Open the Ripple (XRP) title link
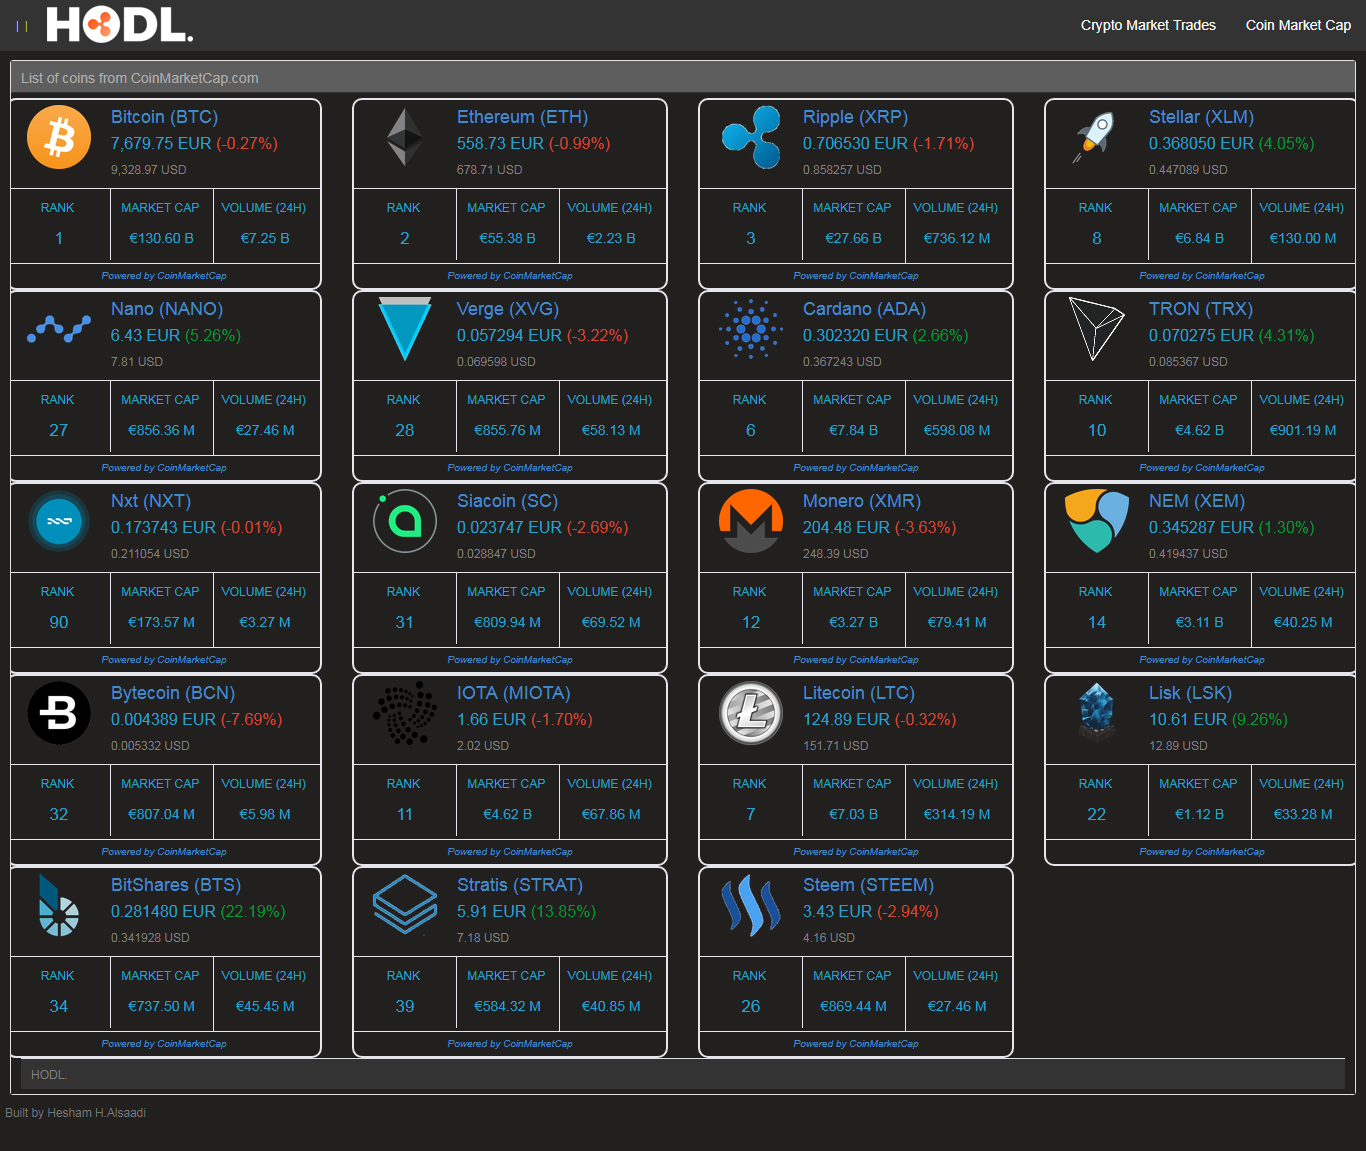Screen dimensions: 1366x1151 point(855,117)
